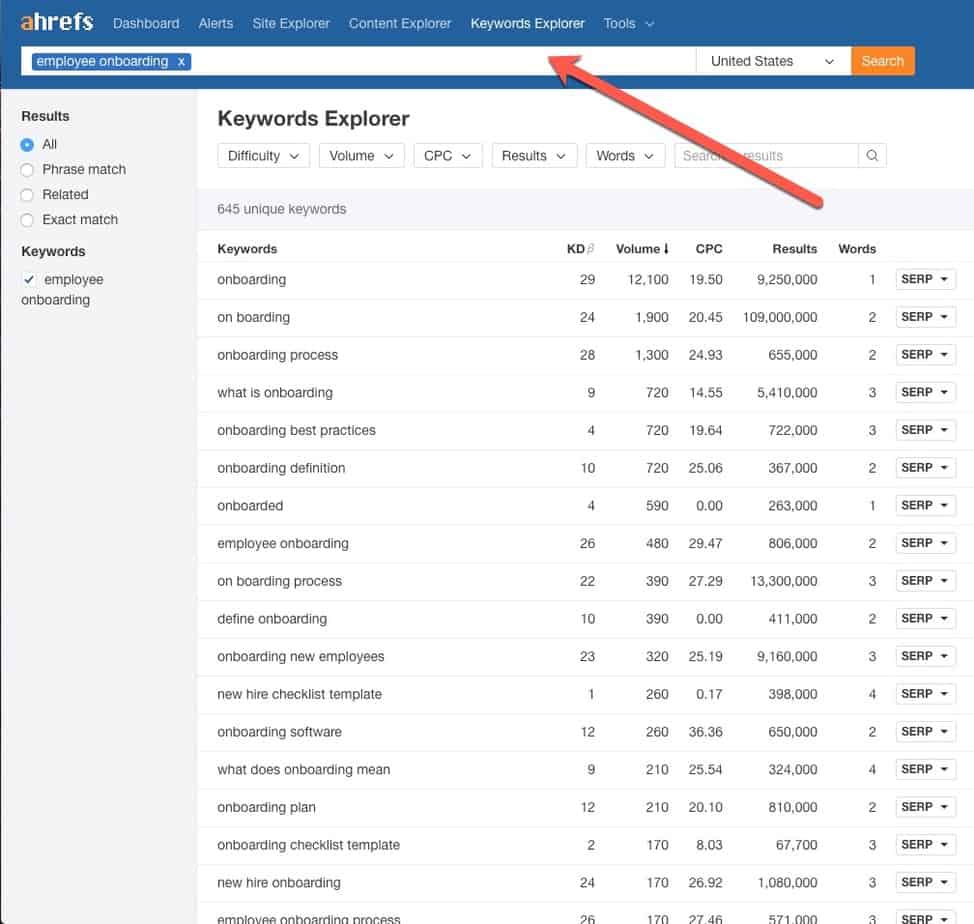Click the orange Search button

(x=882, y=61)
